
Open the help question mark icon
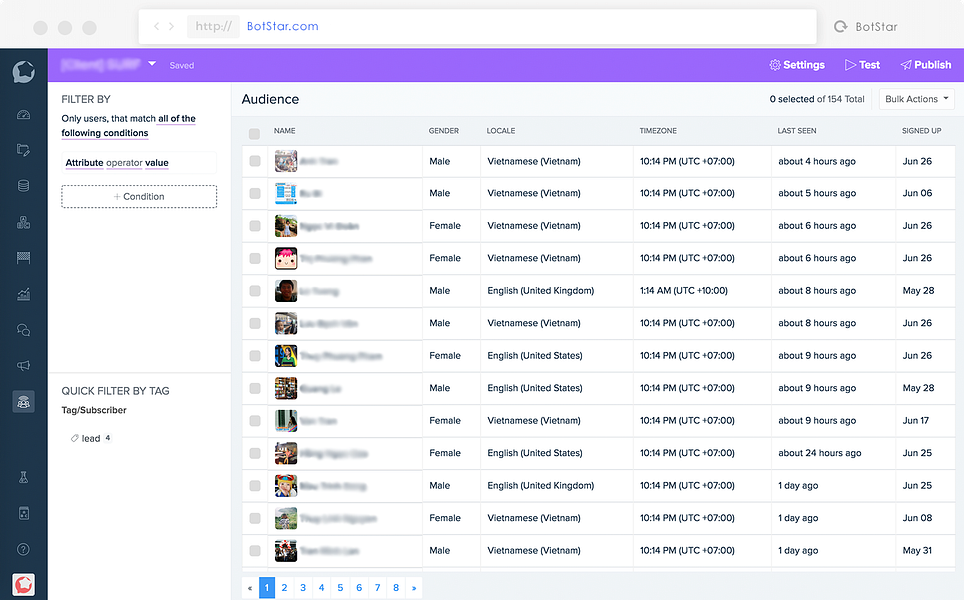[x=23, y=549]
